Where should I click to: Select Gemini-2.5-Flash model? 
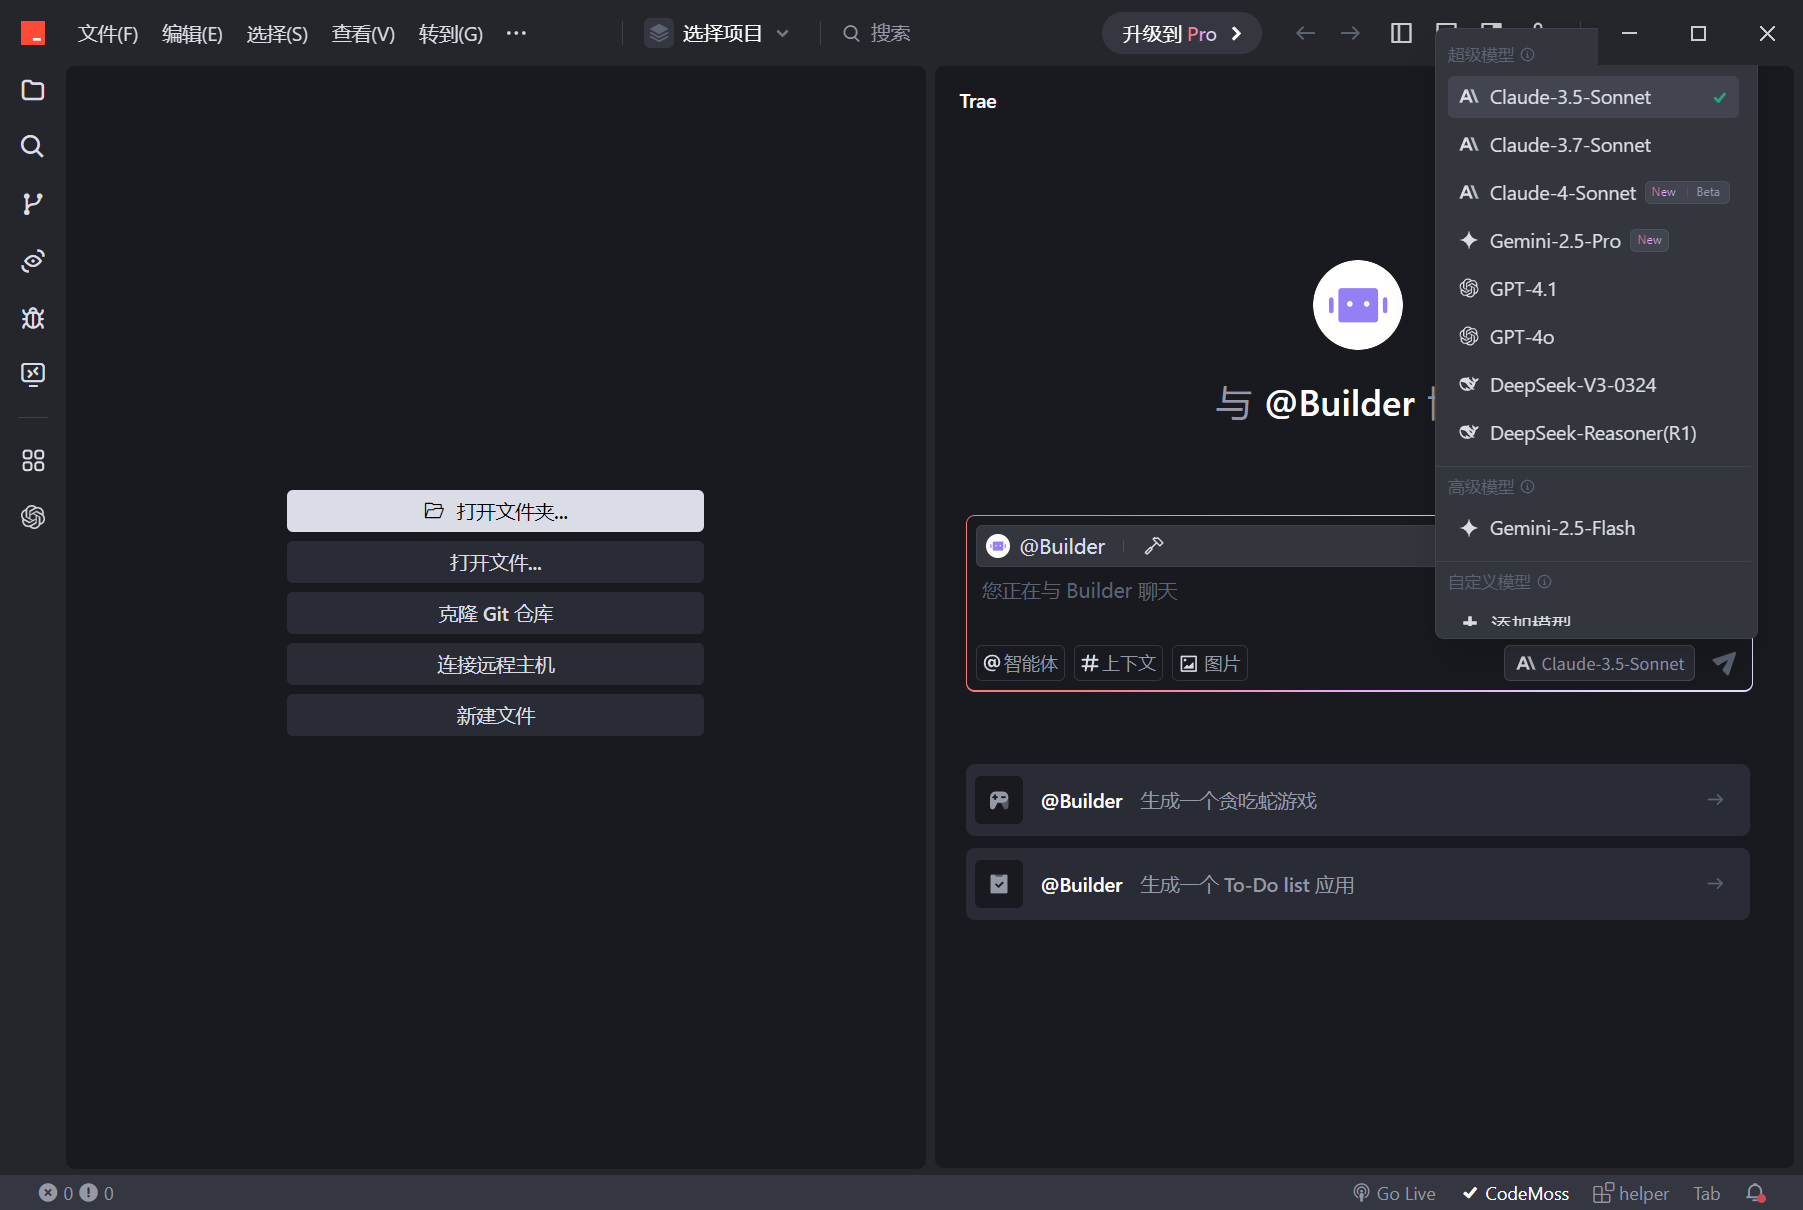(x=1593, y=528)
